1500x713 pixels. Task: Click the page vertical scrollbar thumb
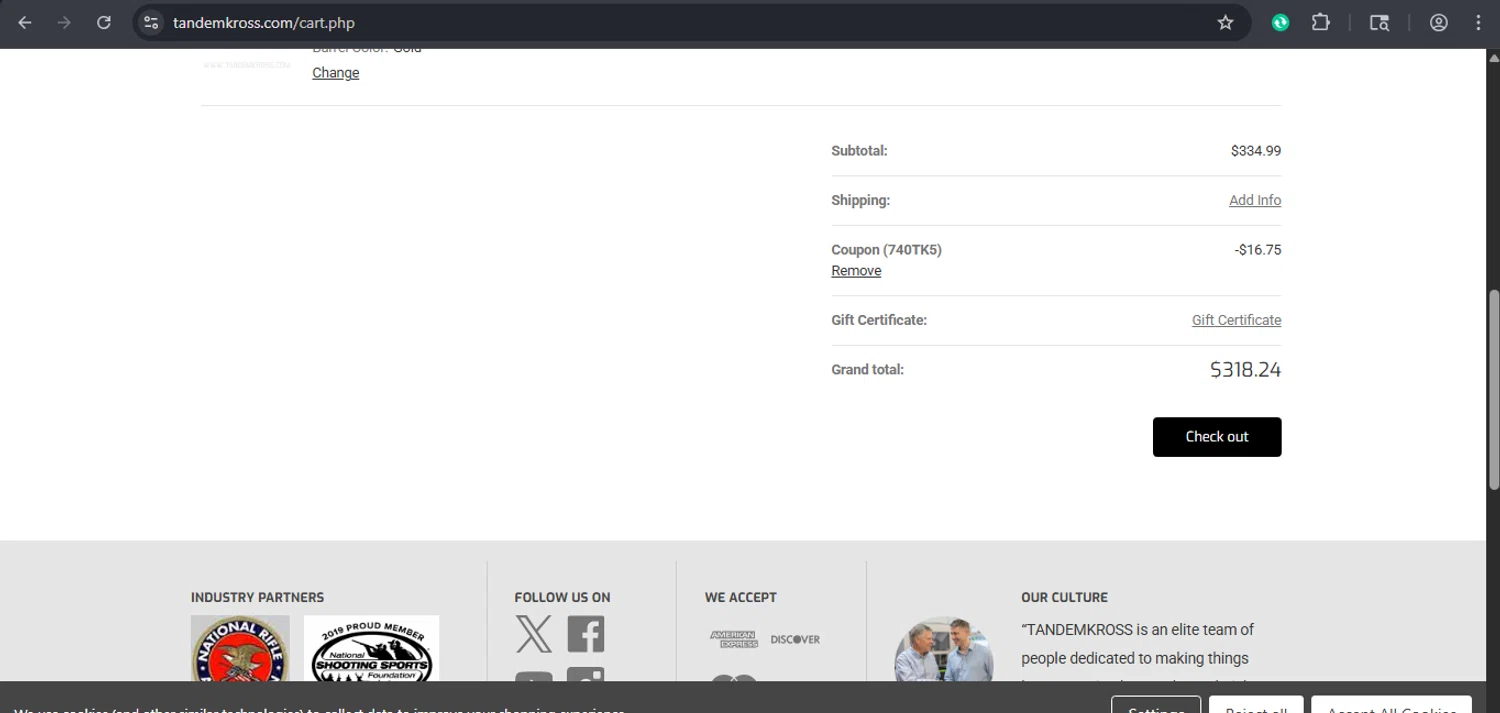[x=1494, y=388]
